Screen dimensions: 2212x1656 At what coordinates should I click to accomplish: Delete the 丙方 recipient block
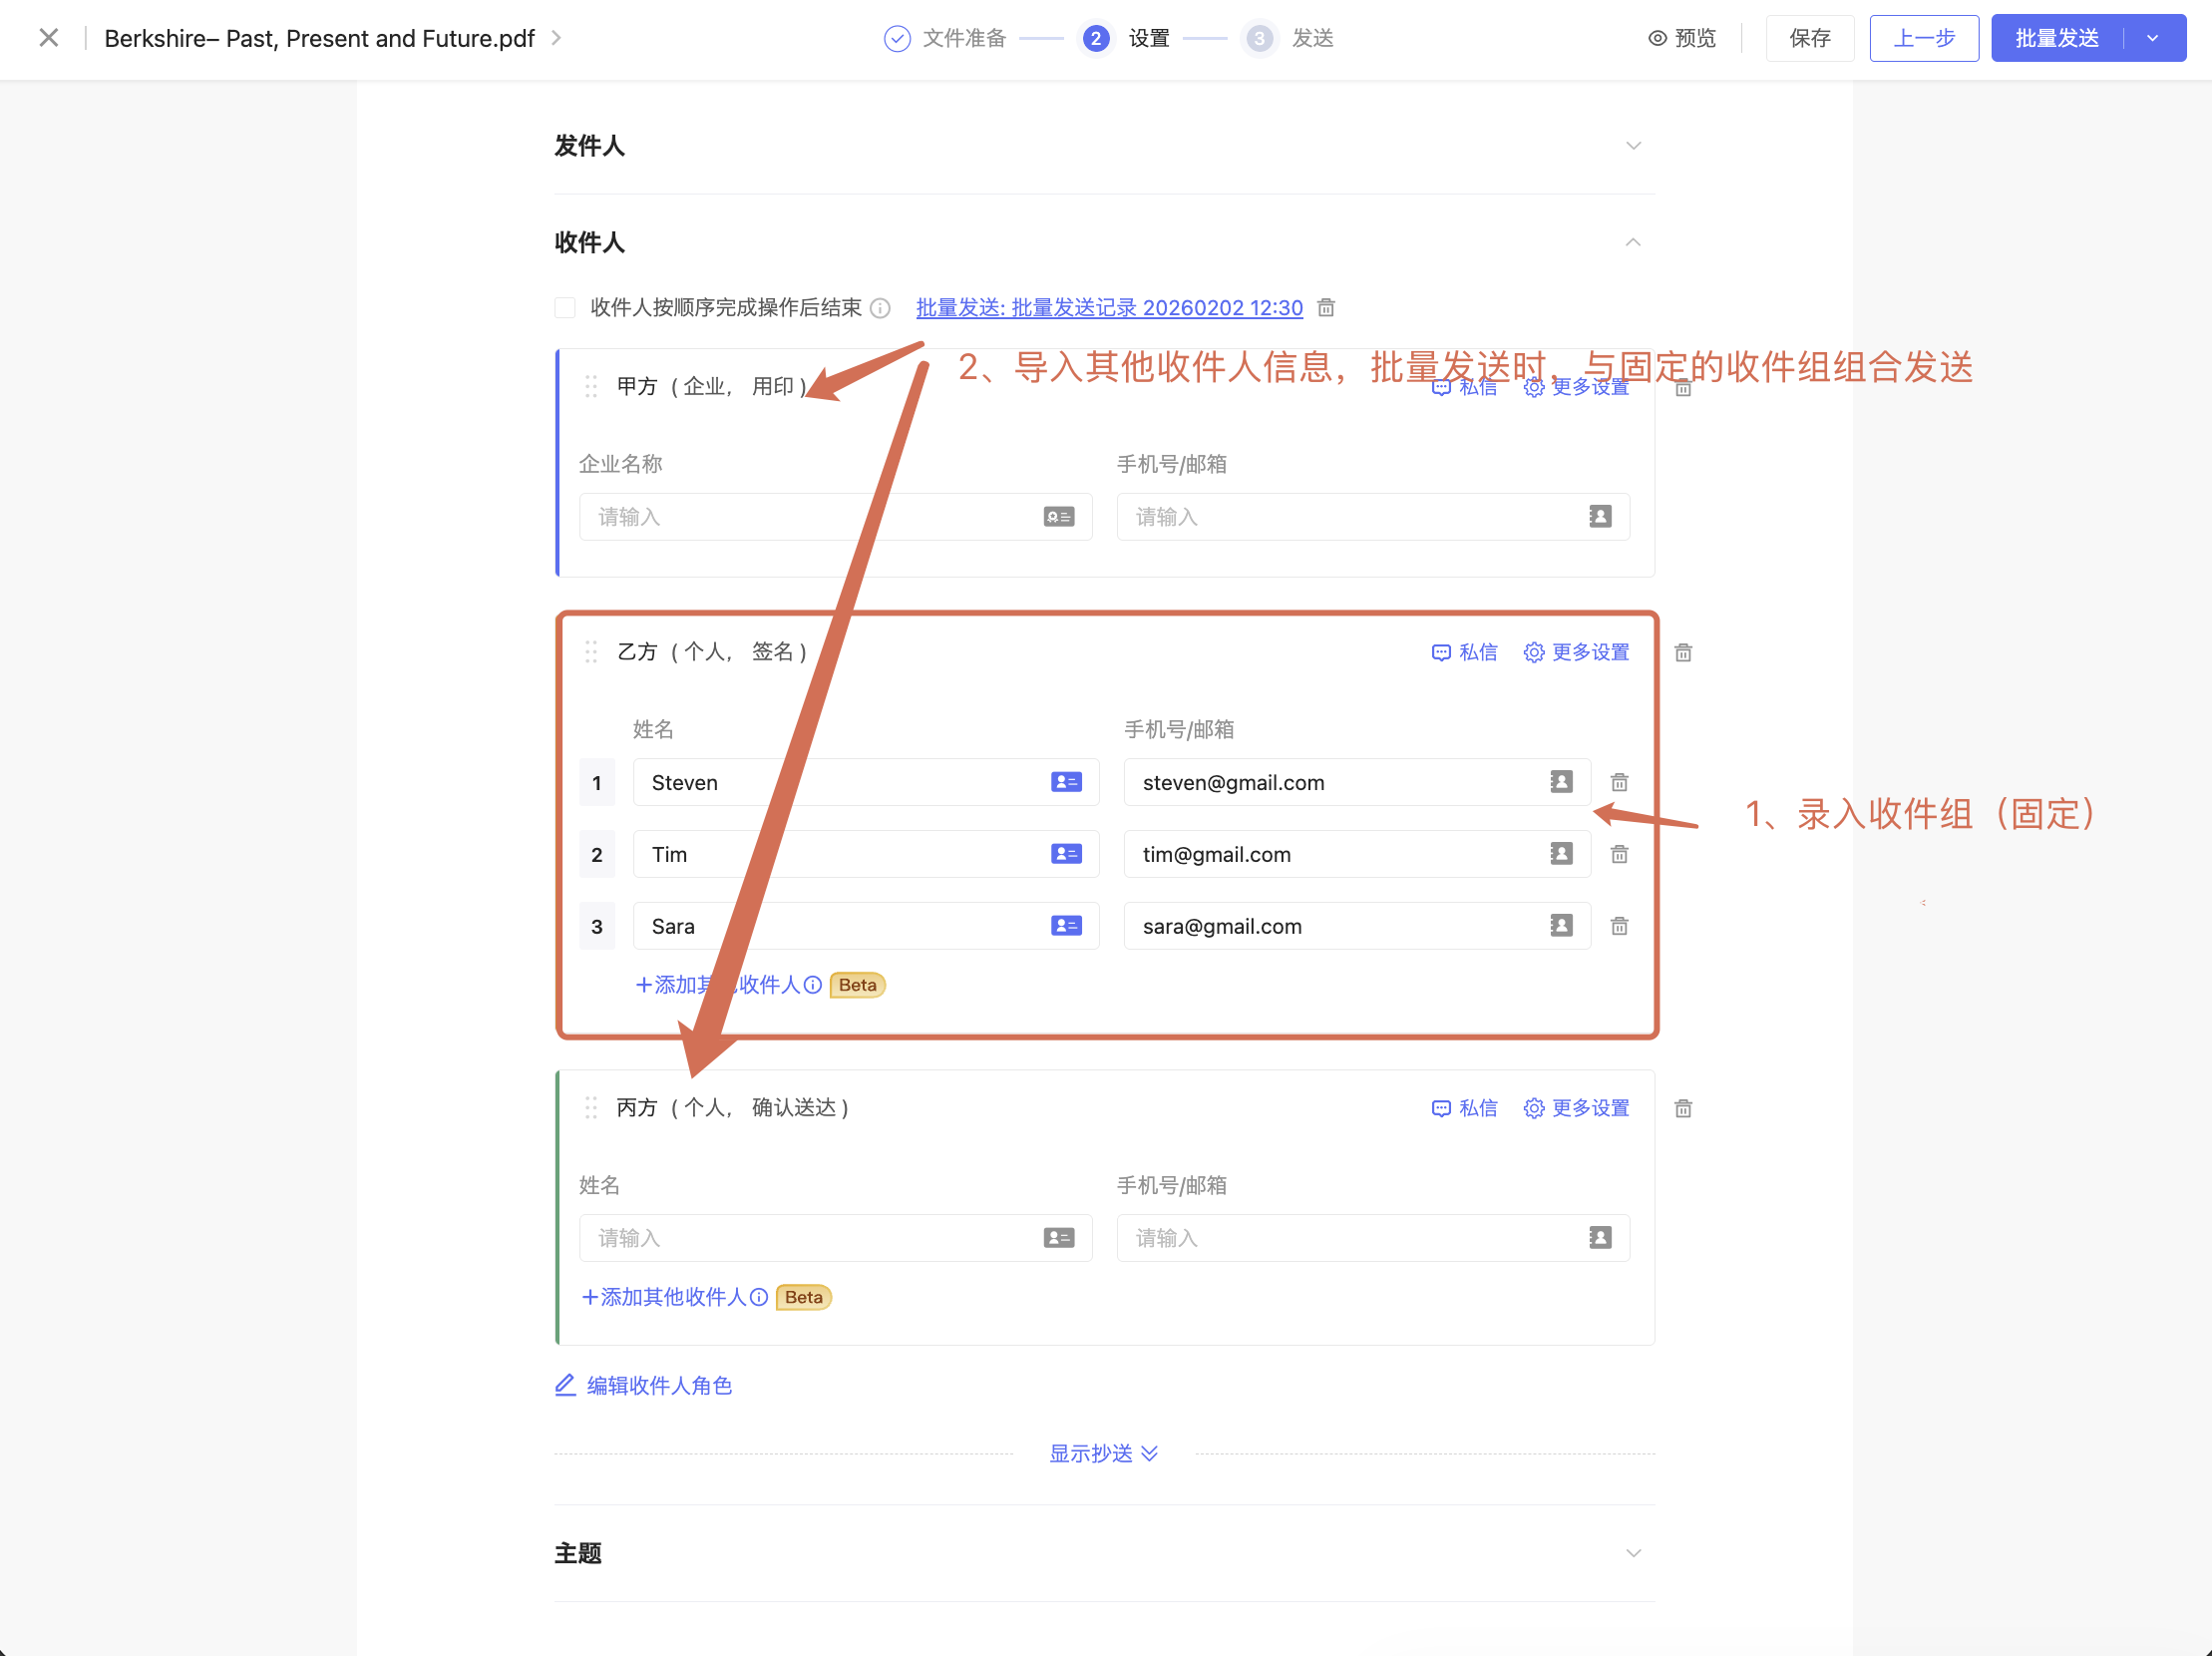click(x=1683, y=1108)
